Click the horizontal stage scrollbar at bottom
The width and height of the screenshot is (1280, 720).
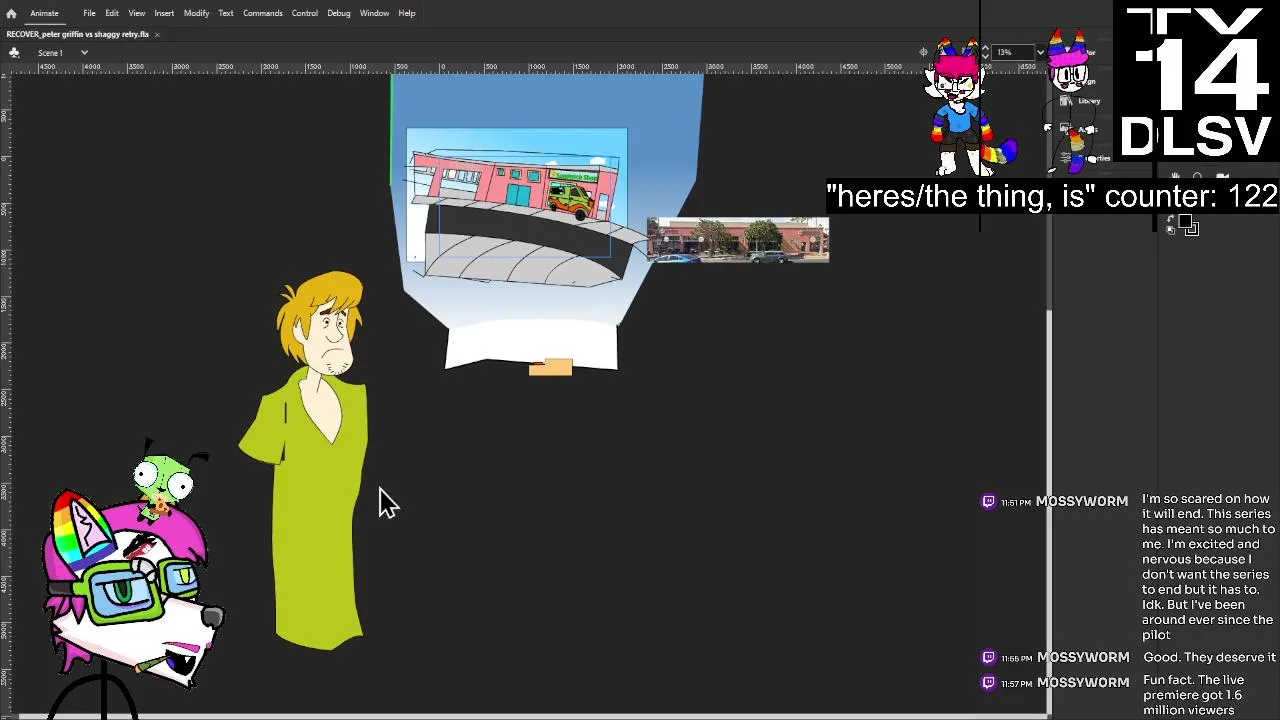click(530, 716)
